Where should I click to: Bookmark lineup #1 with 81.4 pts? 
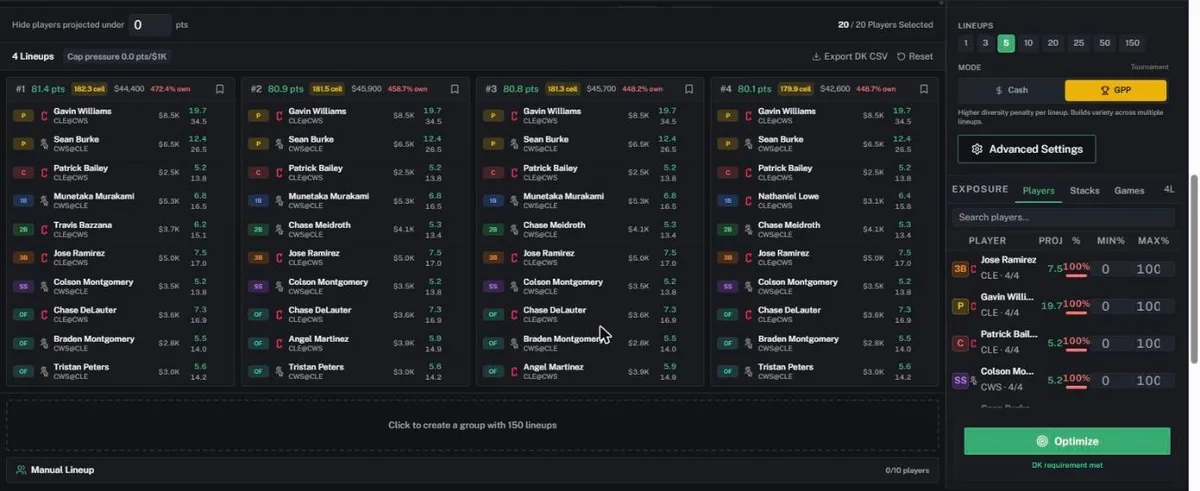[x=220, y=89]
